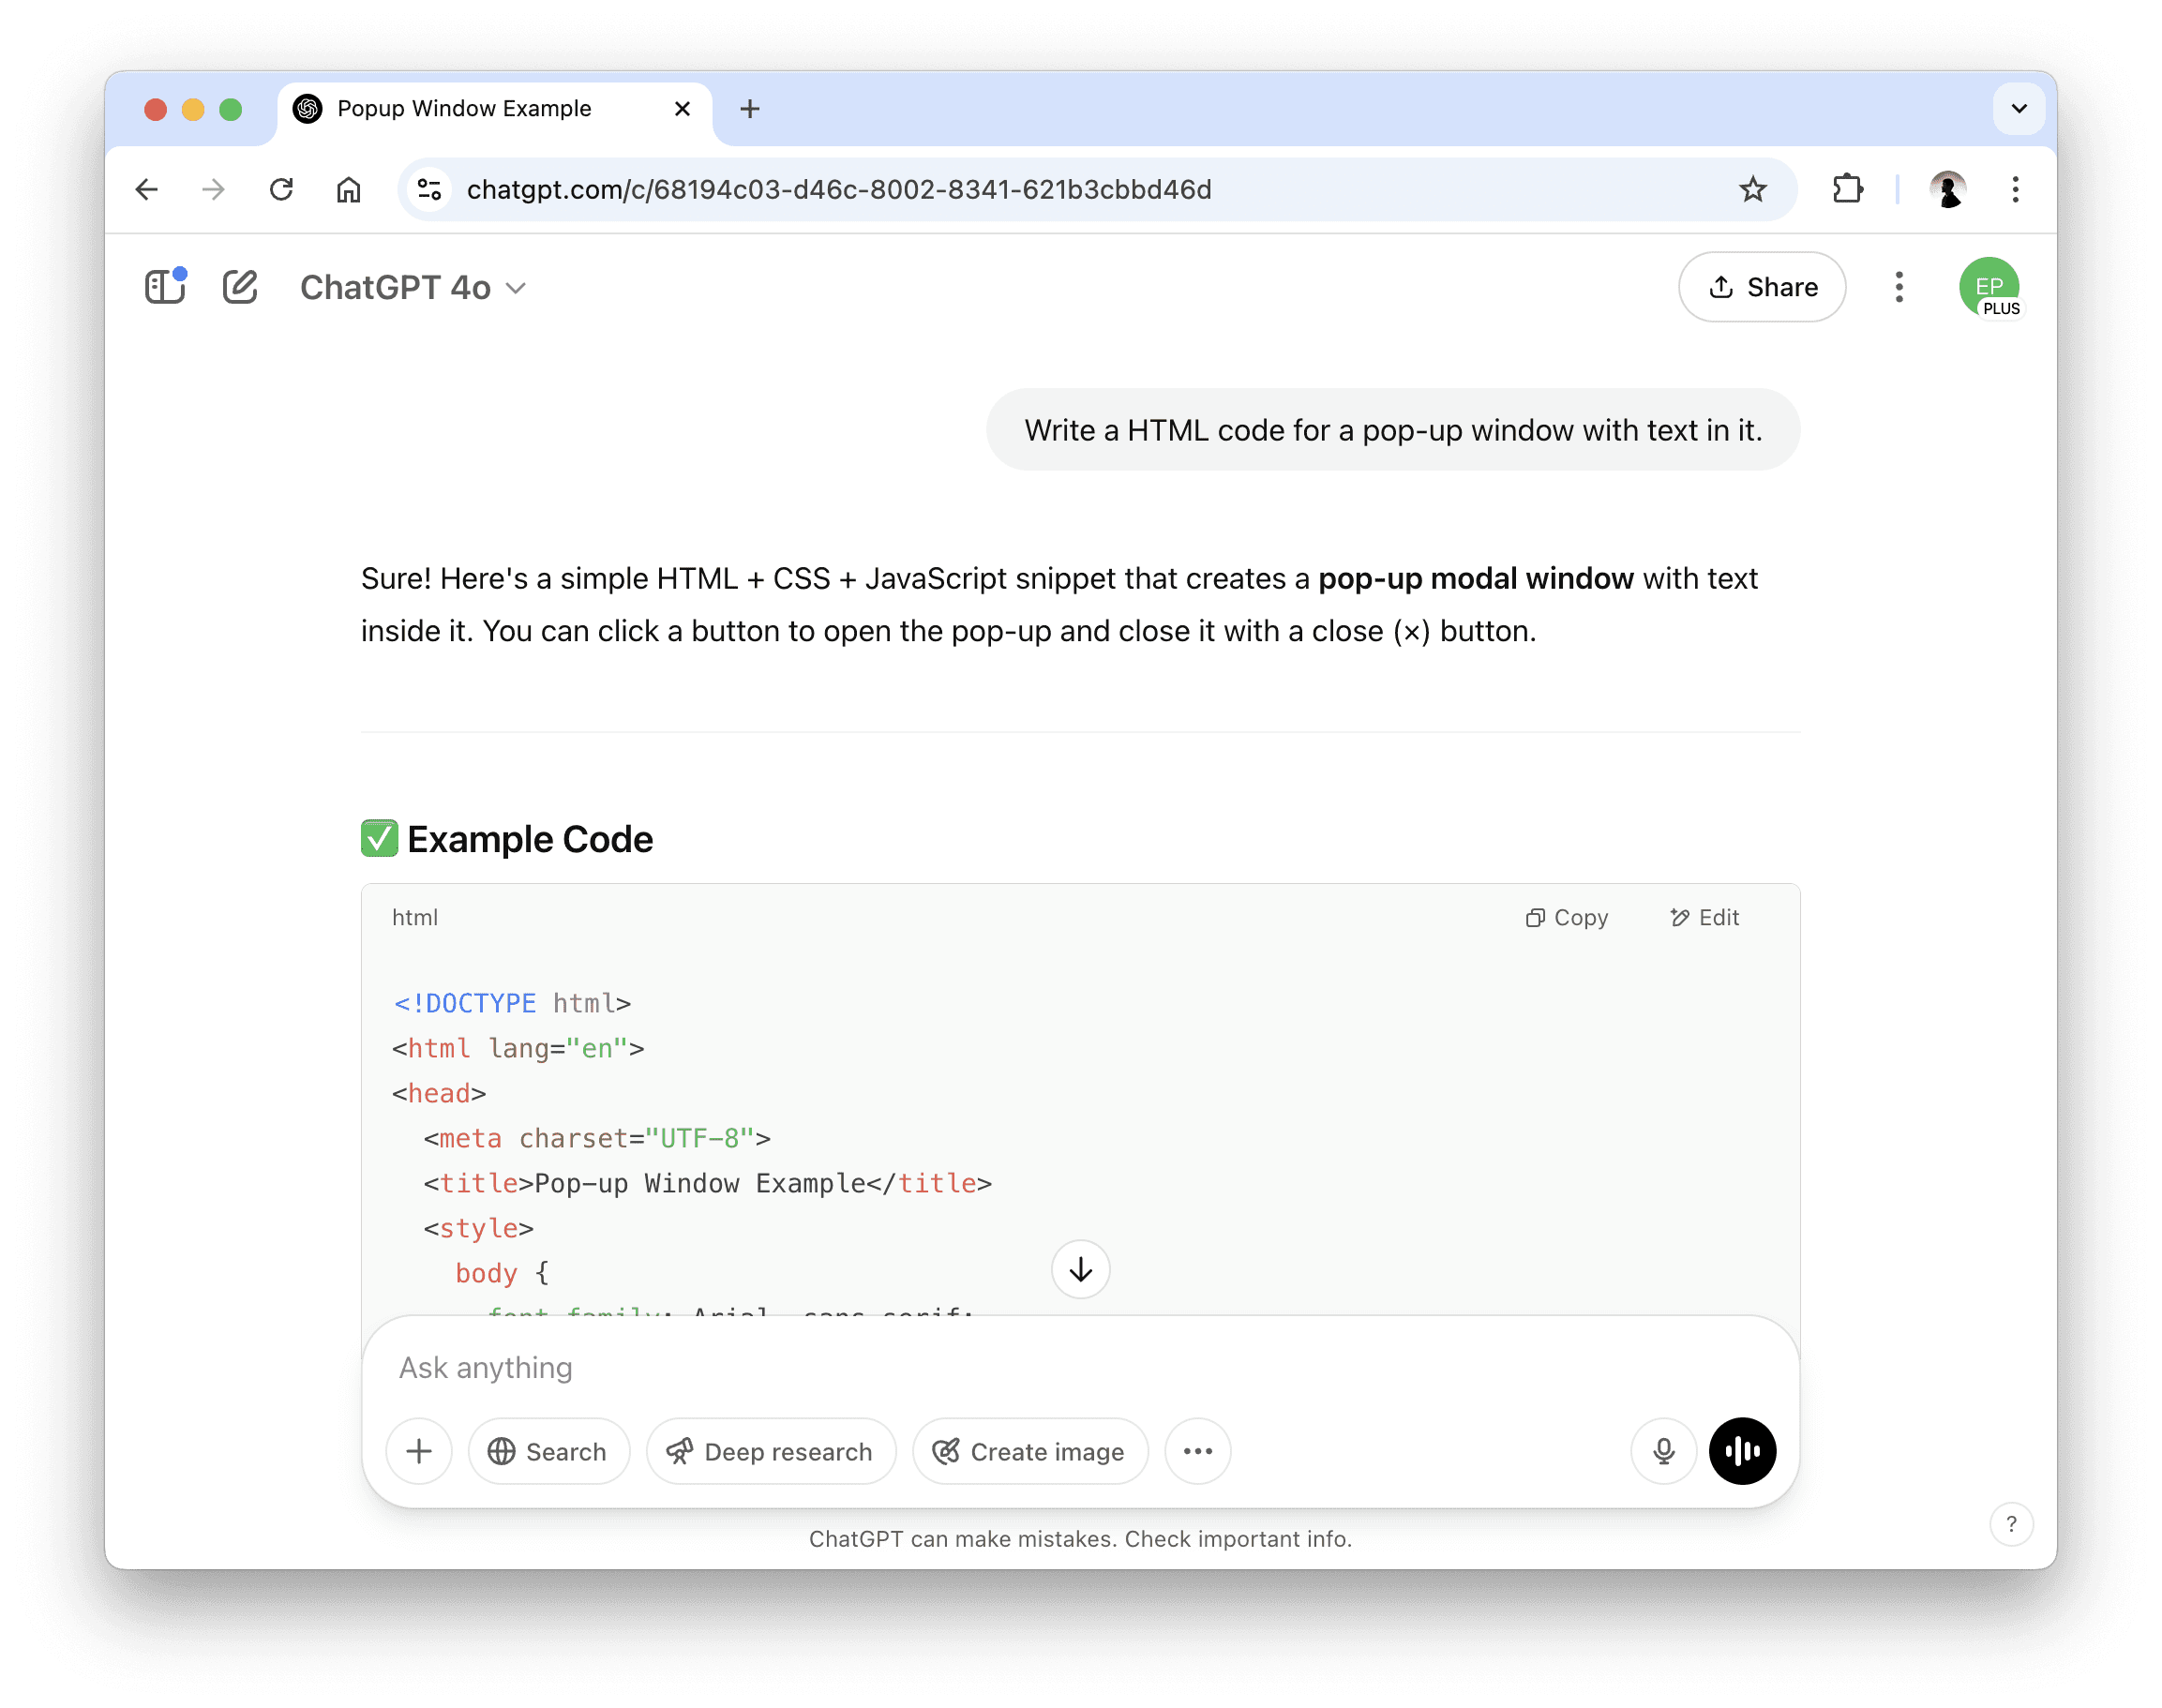Image resolution: width=2162 pixels, height=1708 pixels.
Task: Click the microphone dictation icon
Action: (x=1663, y=1451)
